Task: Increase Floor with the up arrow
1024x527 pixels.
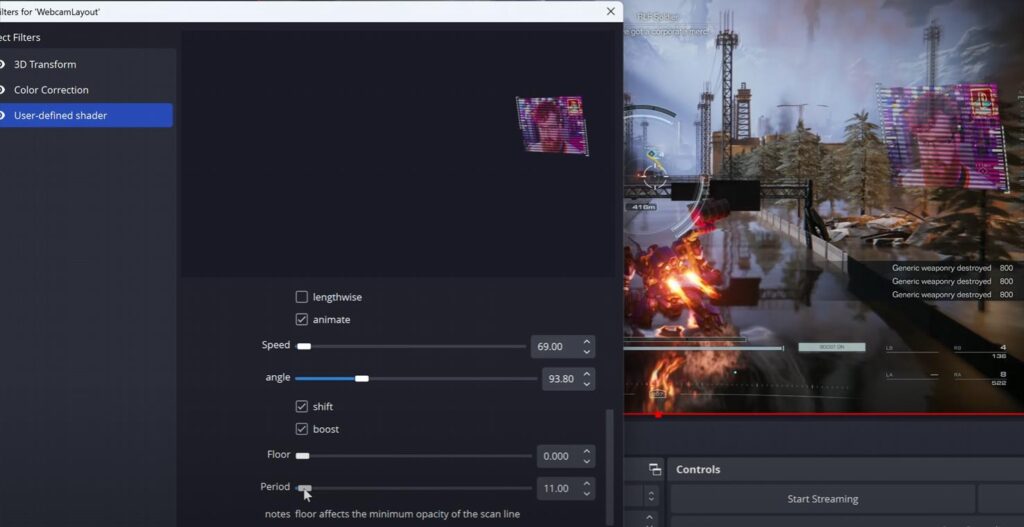Action: pos(586,451)
